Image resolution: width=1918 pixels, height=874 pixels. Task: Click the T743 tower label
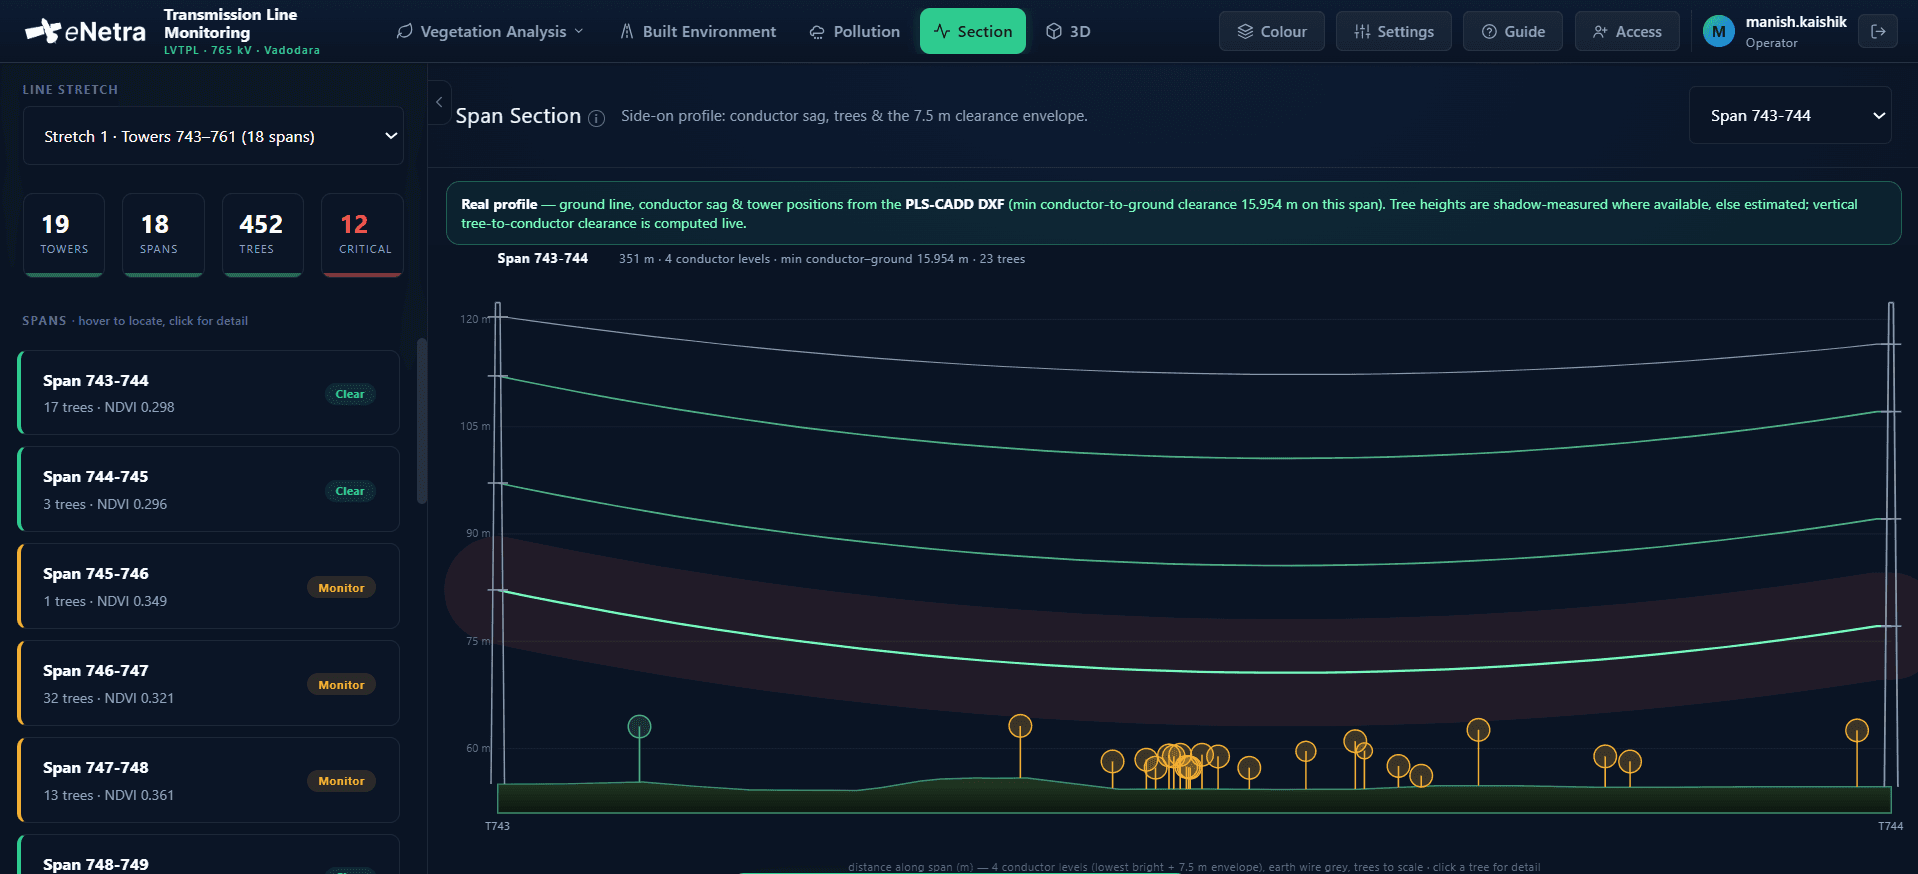(497, 826)
